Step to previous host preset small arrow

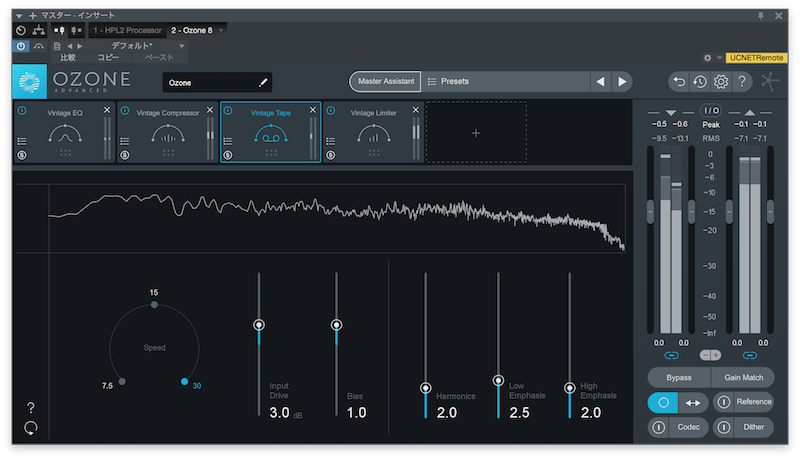coord(70,46)
